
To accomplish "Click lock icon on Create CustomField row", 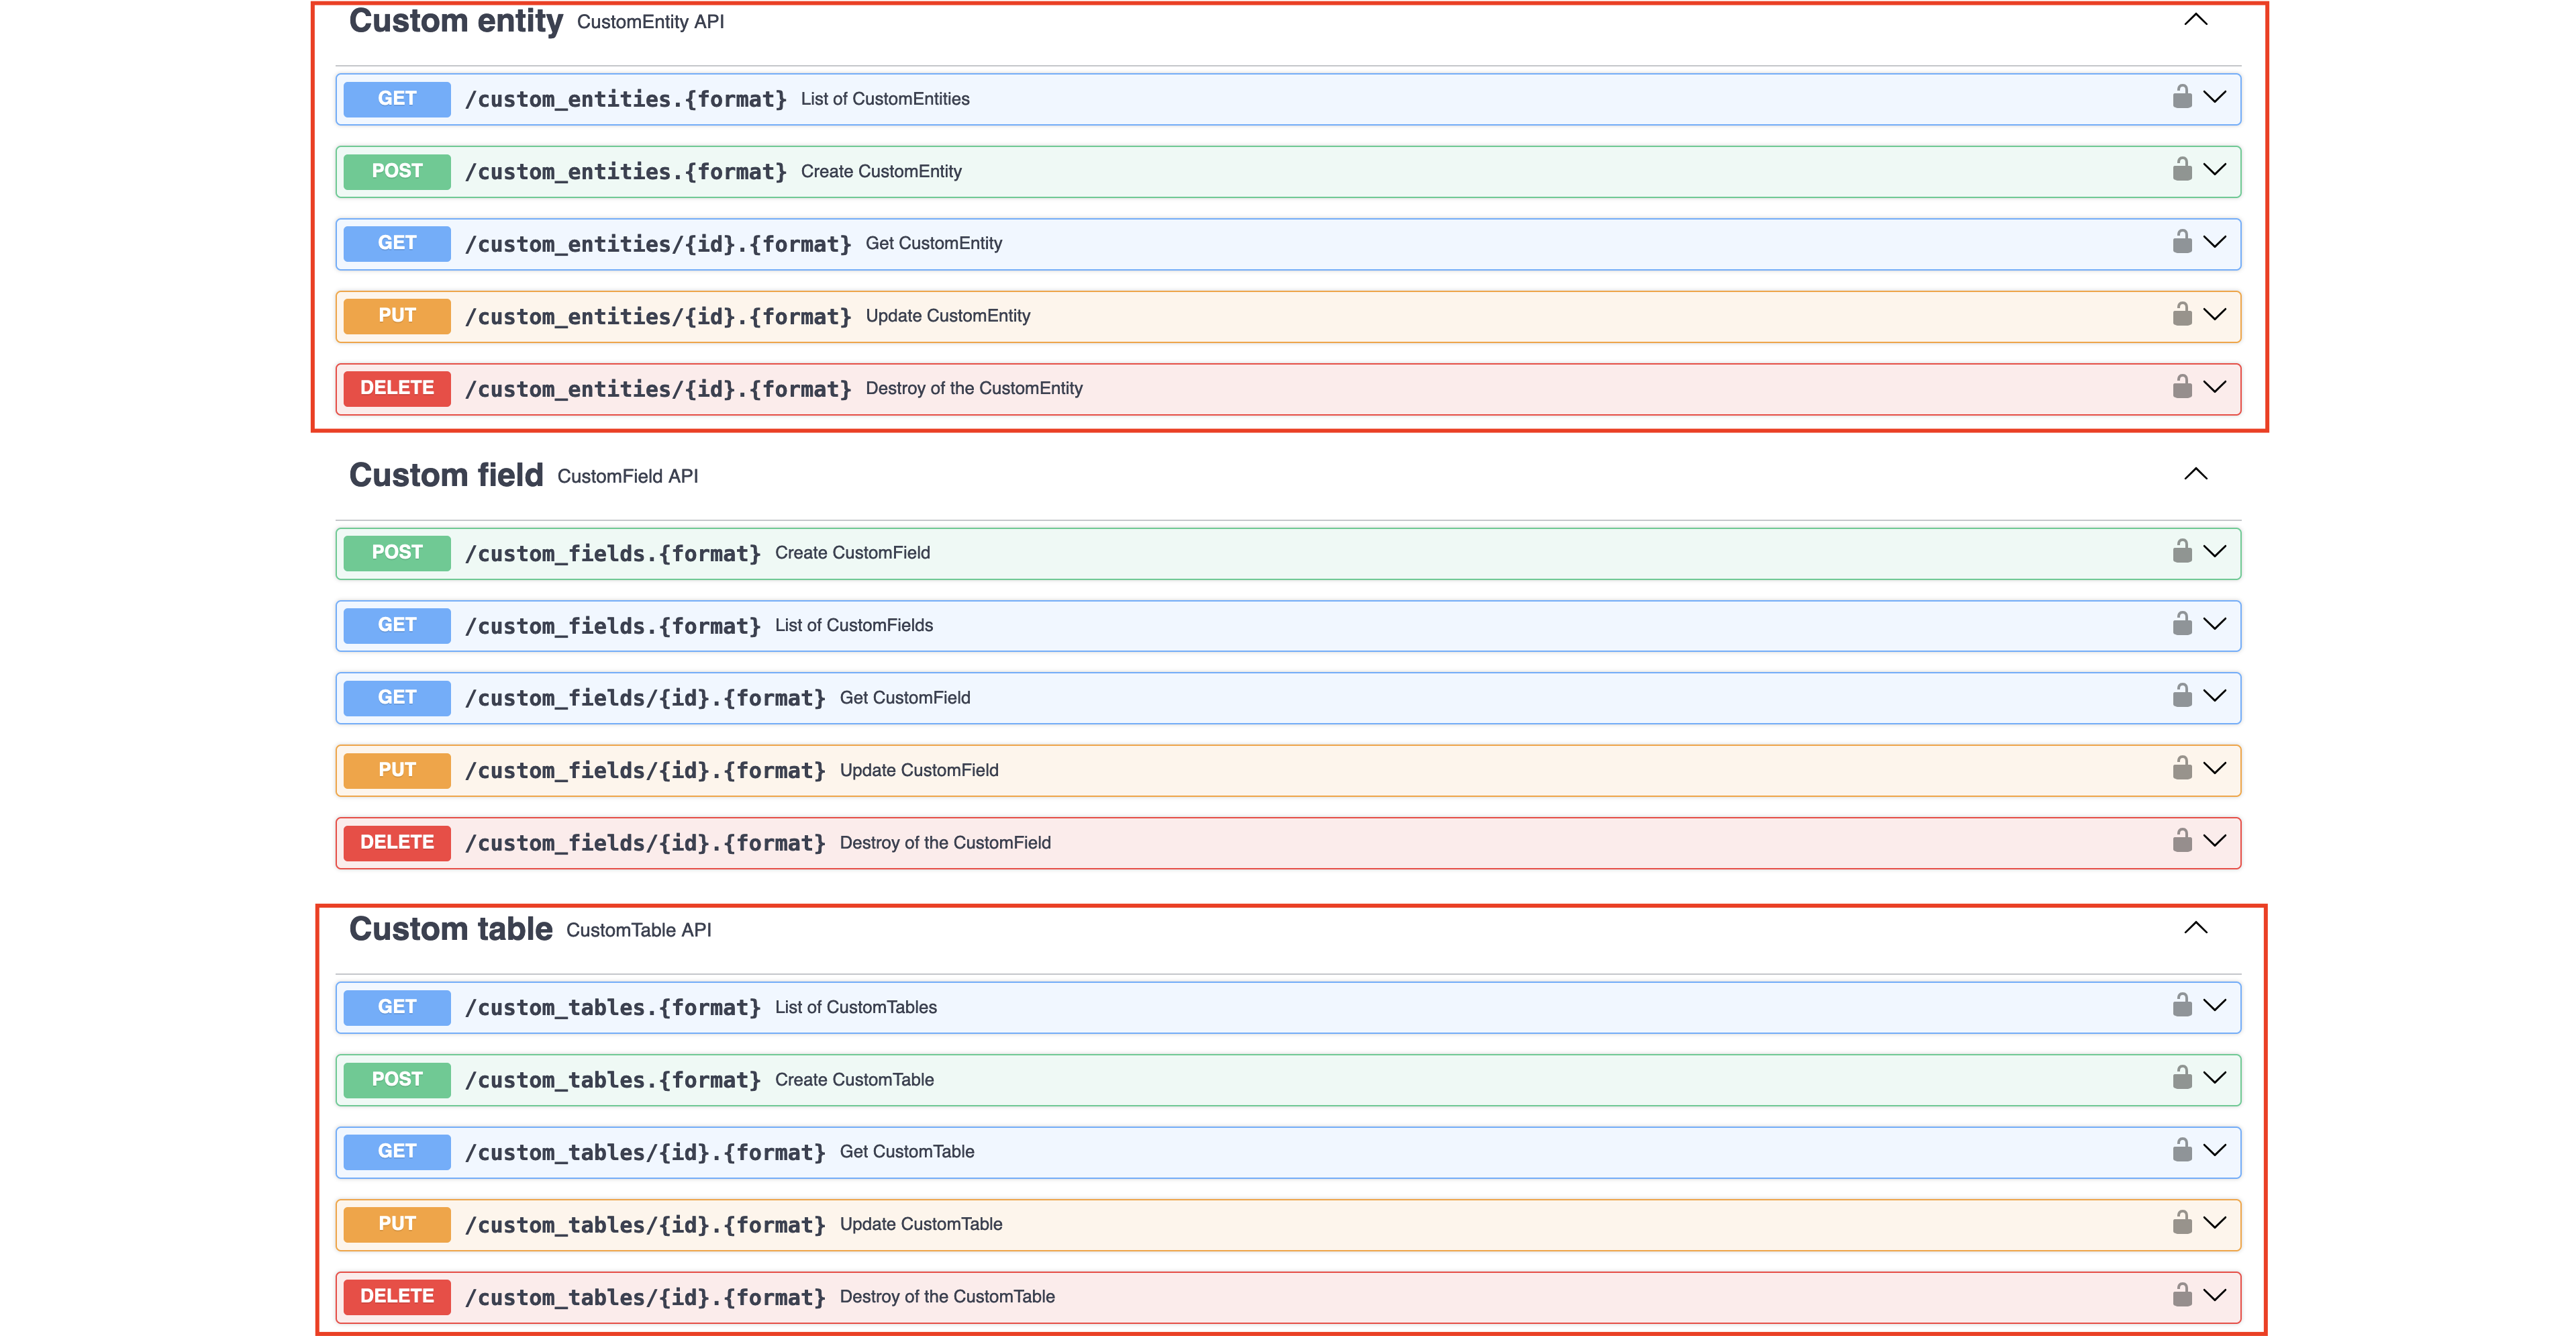I will pyautogui.click(x=2182, y=552).
